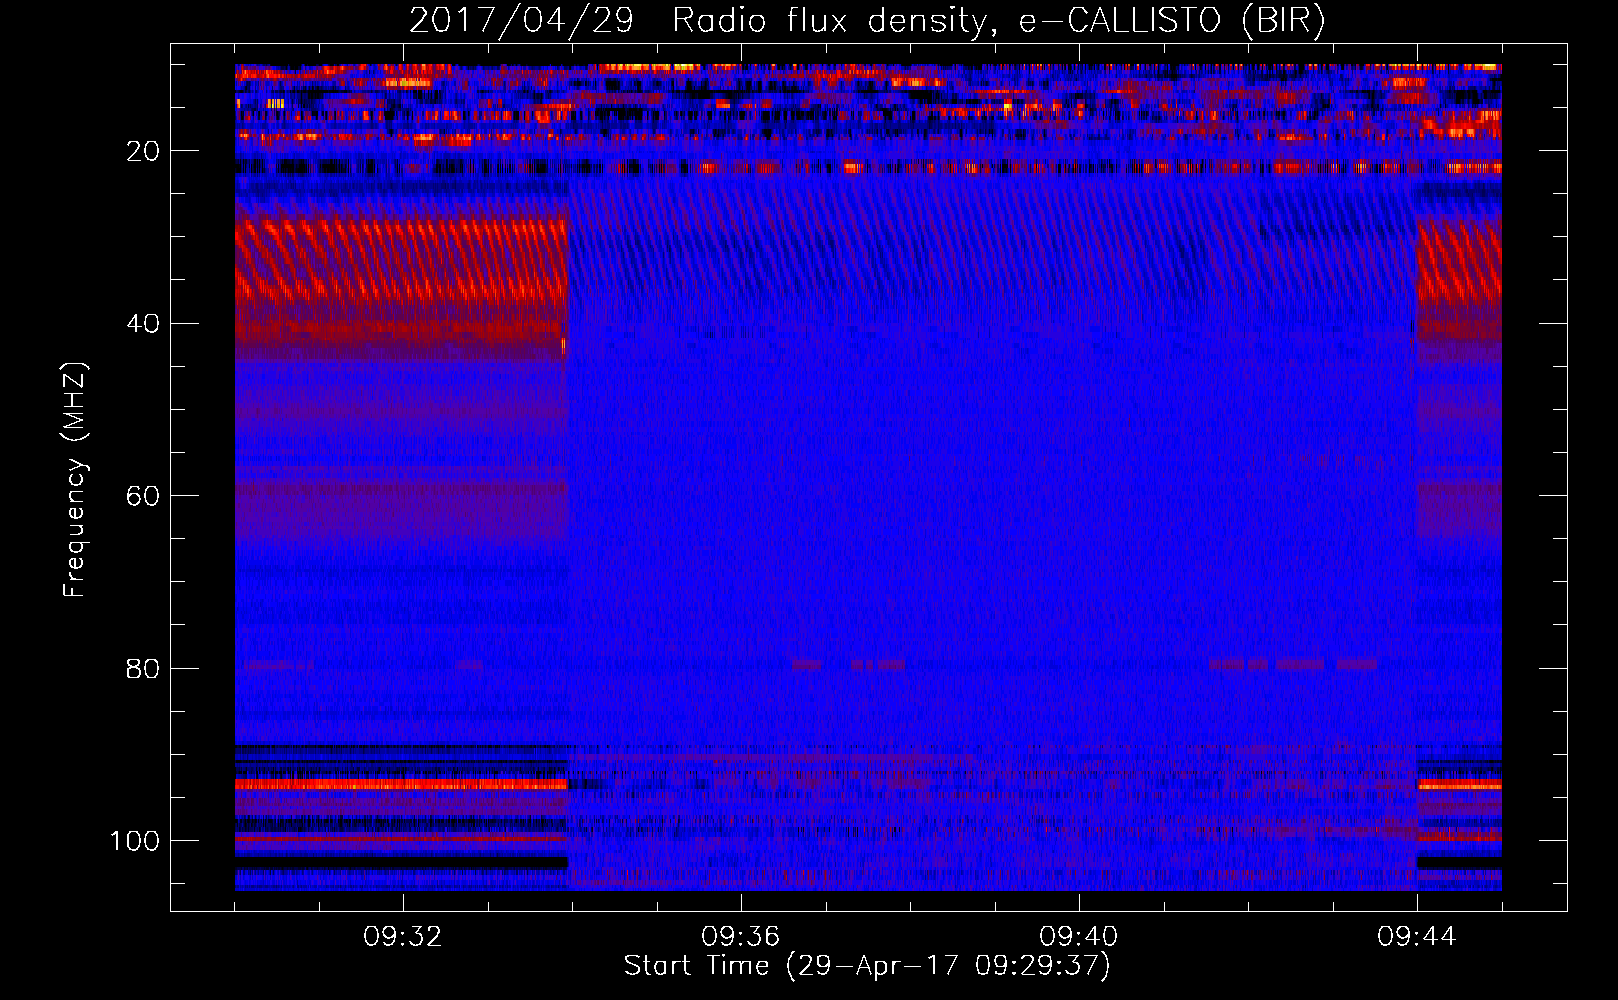The image size is (1618, 1000).
Task: Click the 100 frequency tick label
Action: point(135,841)
